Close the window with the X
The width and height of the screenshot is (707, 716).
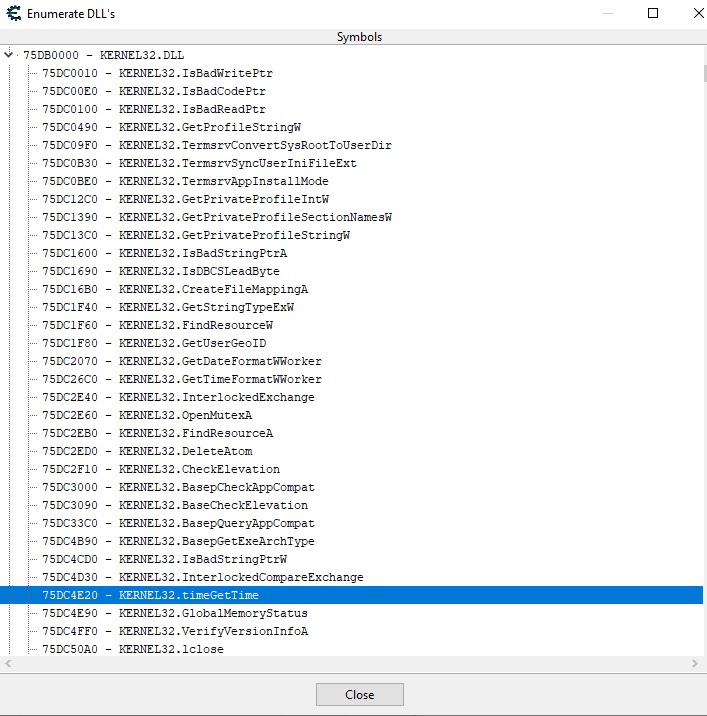[x=698, y=13]
